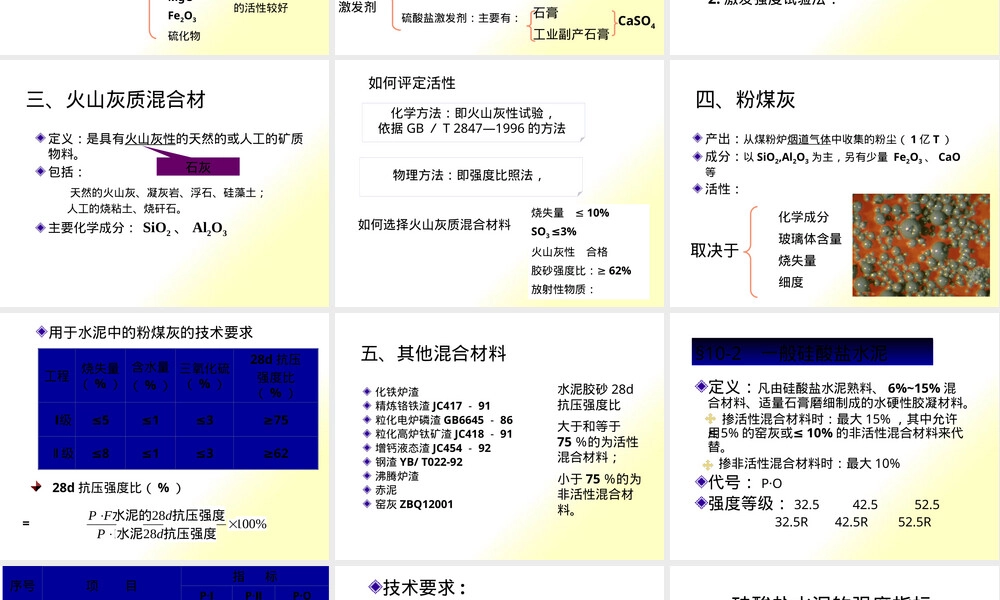Click the 物理方法：即强度比照法 text box
This screenshot has height=600, width=1000.
pyautogui.click(x=471, y=176)
